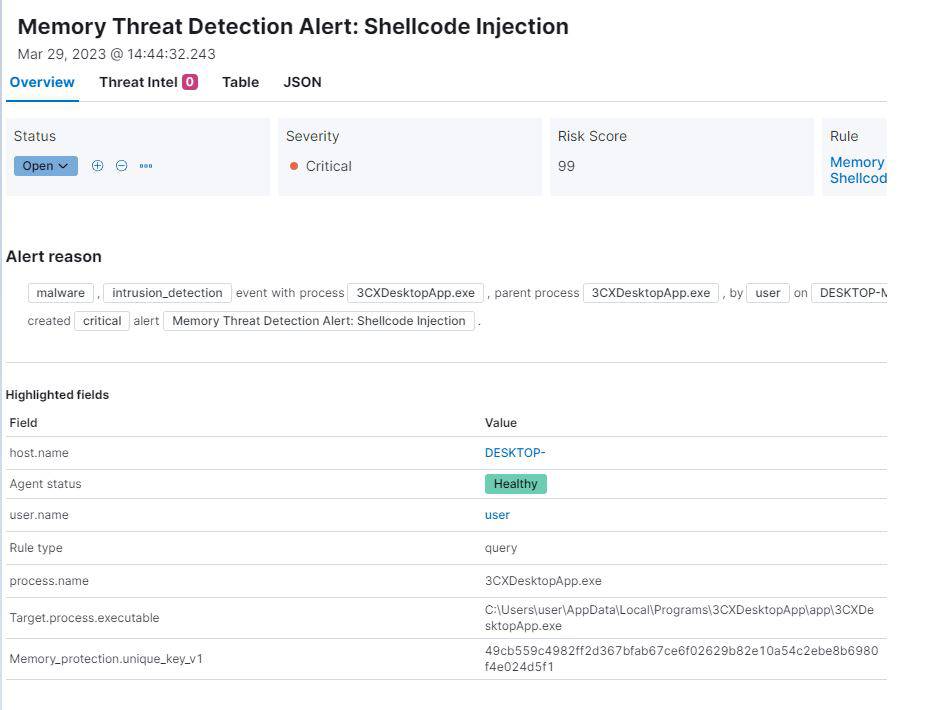
Task: Open more actions ellipsis beside Status
Action: point(146,166)
